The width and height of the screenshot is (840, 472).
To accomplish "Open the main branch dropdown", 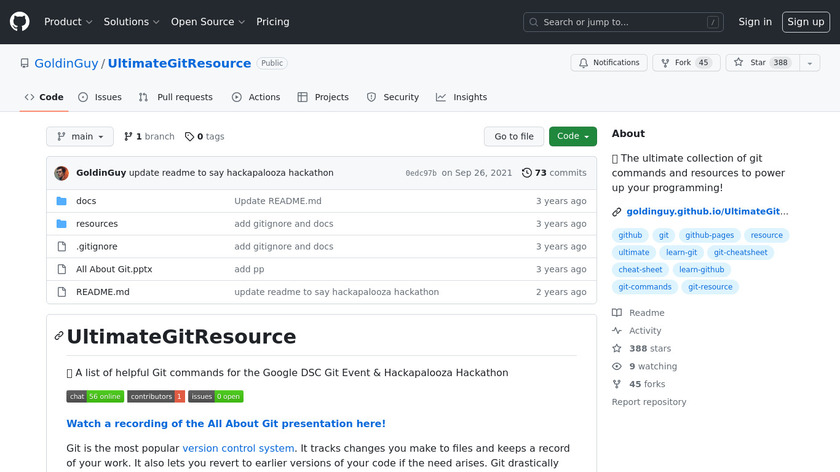I will tap(80, 137).
